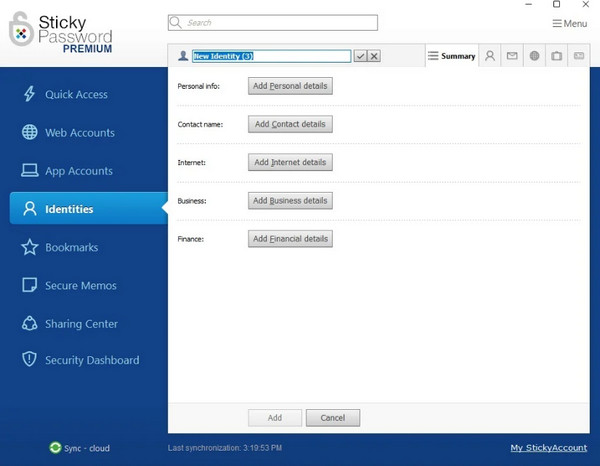Viewport: 600px width, 466px height.
Task: Maximize the Sticky Password window
Action: click(x=557, y=4)
